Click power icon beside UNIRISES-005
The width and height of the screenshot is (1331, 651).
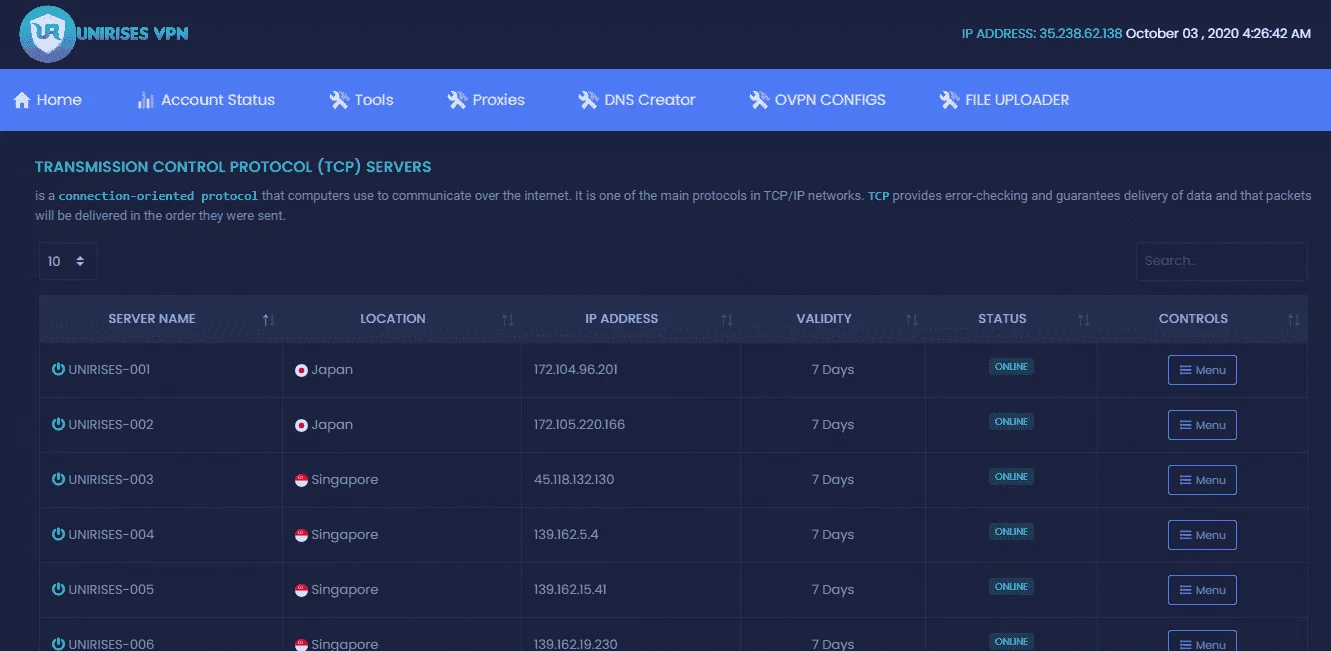(58, 589)
